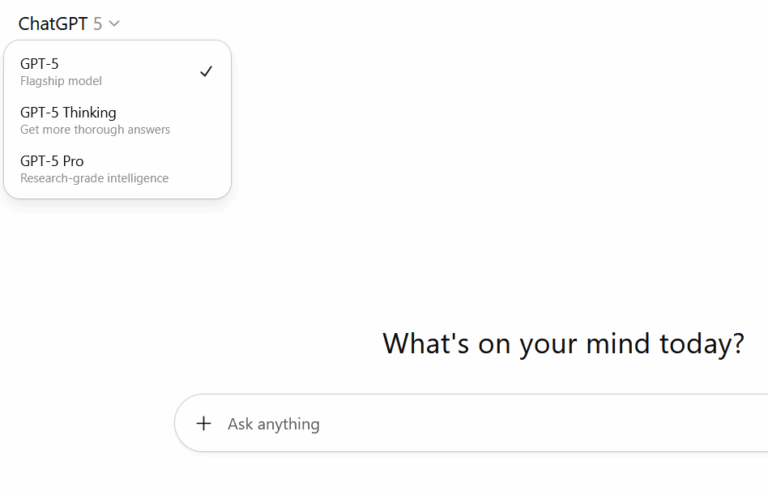768x491 pixels.
Task: Click the "Research-grade intelligence" subtitle
Action: point(94,179)
